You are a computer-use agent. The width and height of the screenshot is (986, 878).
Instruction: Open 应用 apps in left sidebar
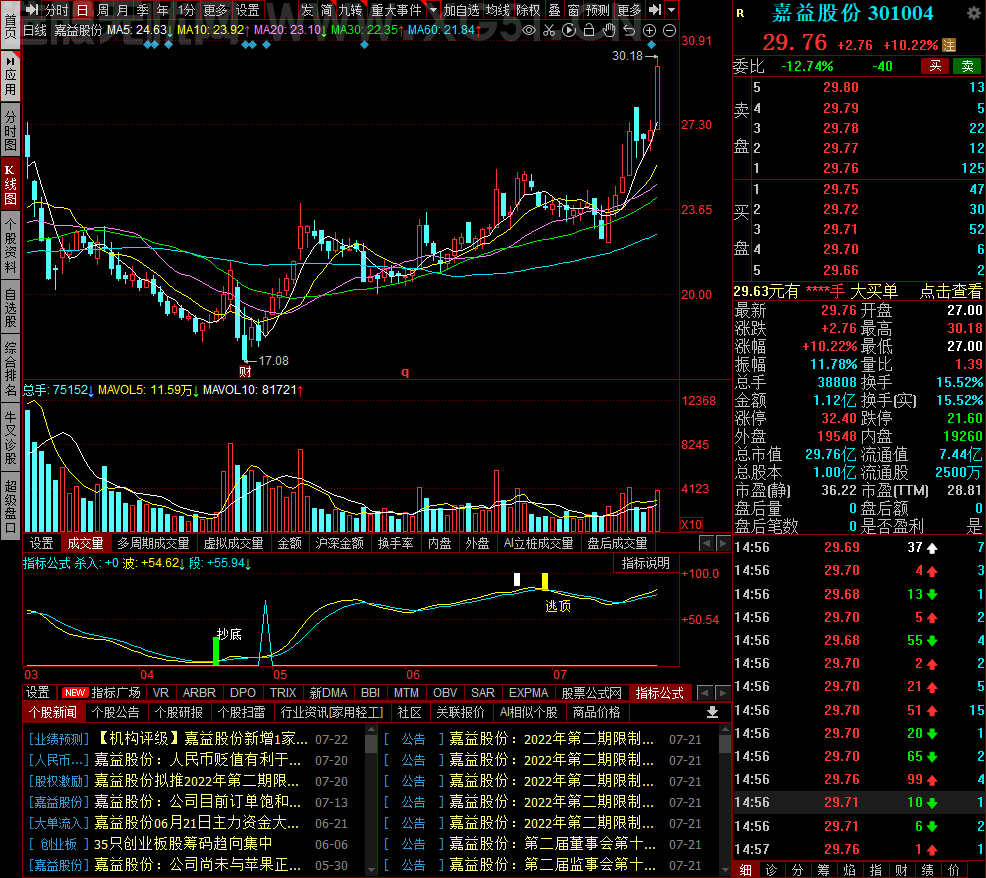pos(10,75)
